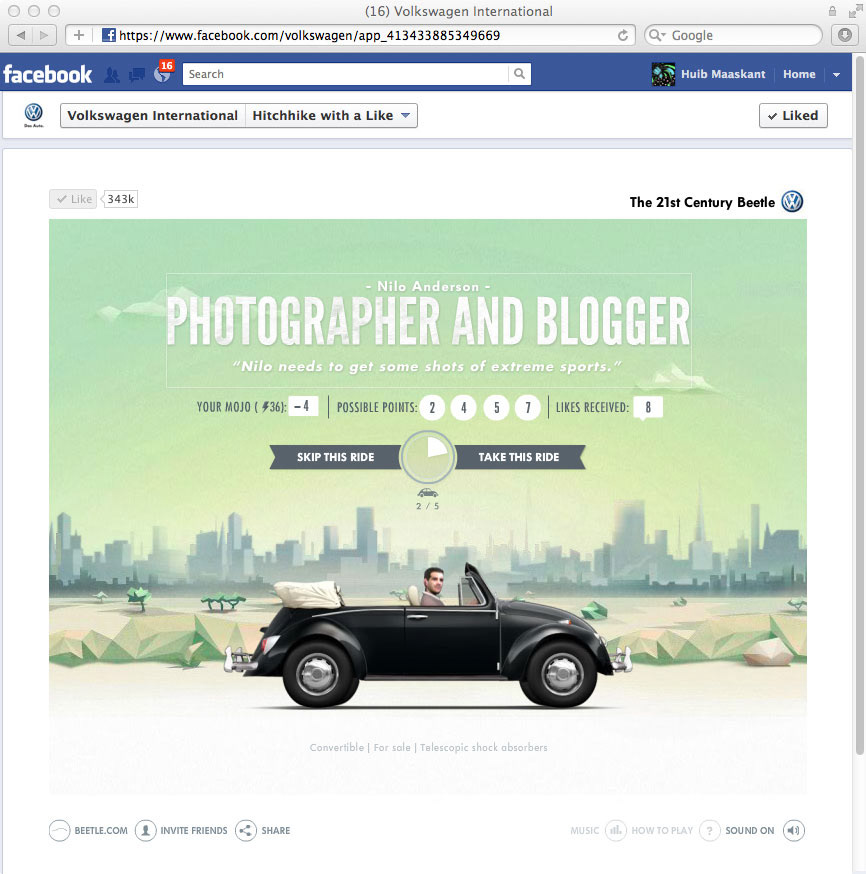This screenshot has width=866, height=874.
Task: Open HOW TO PLAY label
Action: pos(662,831)
